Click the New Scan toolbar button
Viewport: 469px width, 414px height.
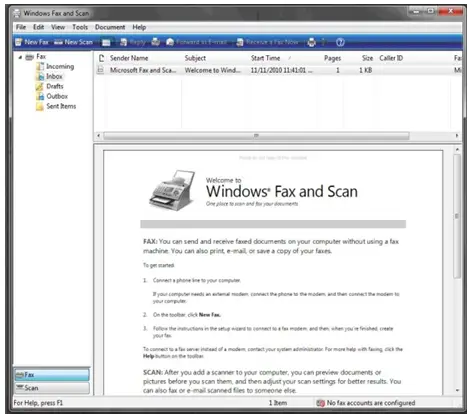tap(73, 42)
